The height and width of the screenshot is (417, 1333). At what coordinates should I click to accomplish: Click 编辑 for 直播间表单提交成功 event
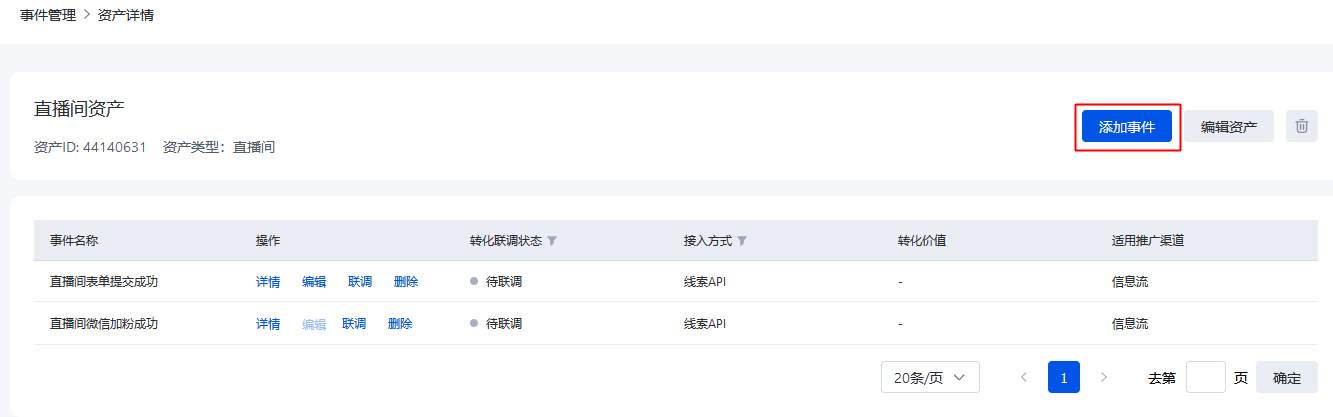click(314, 282)
